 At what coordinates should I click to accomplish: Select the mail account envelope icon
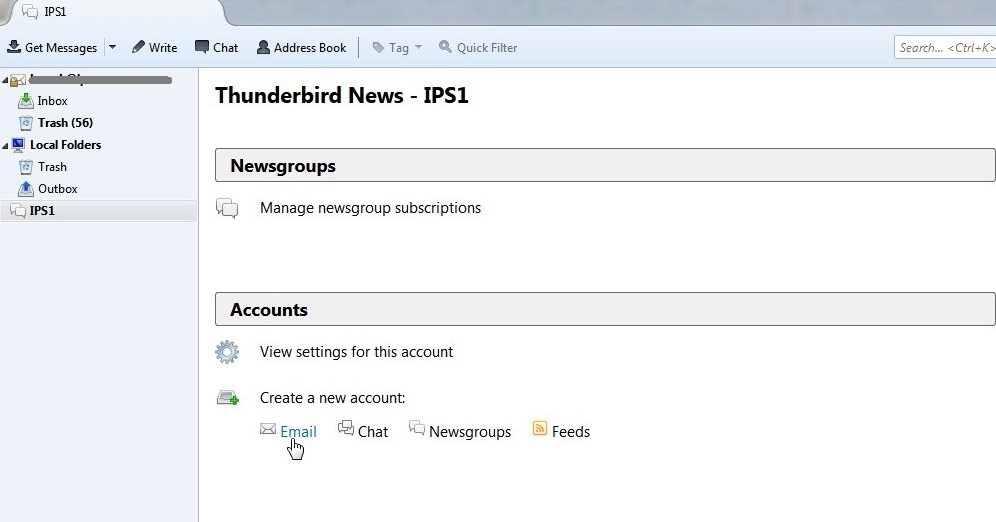[18, 80]
